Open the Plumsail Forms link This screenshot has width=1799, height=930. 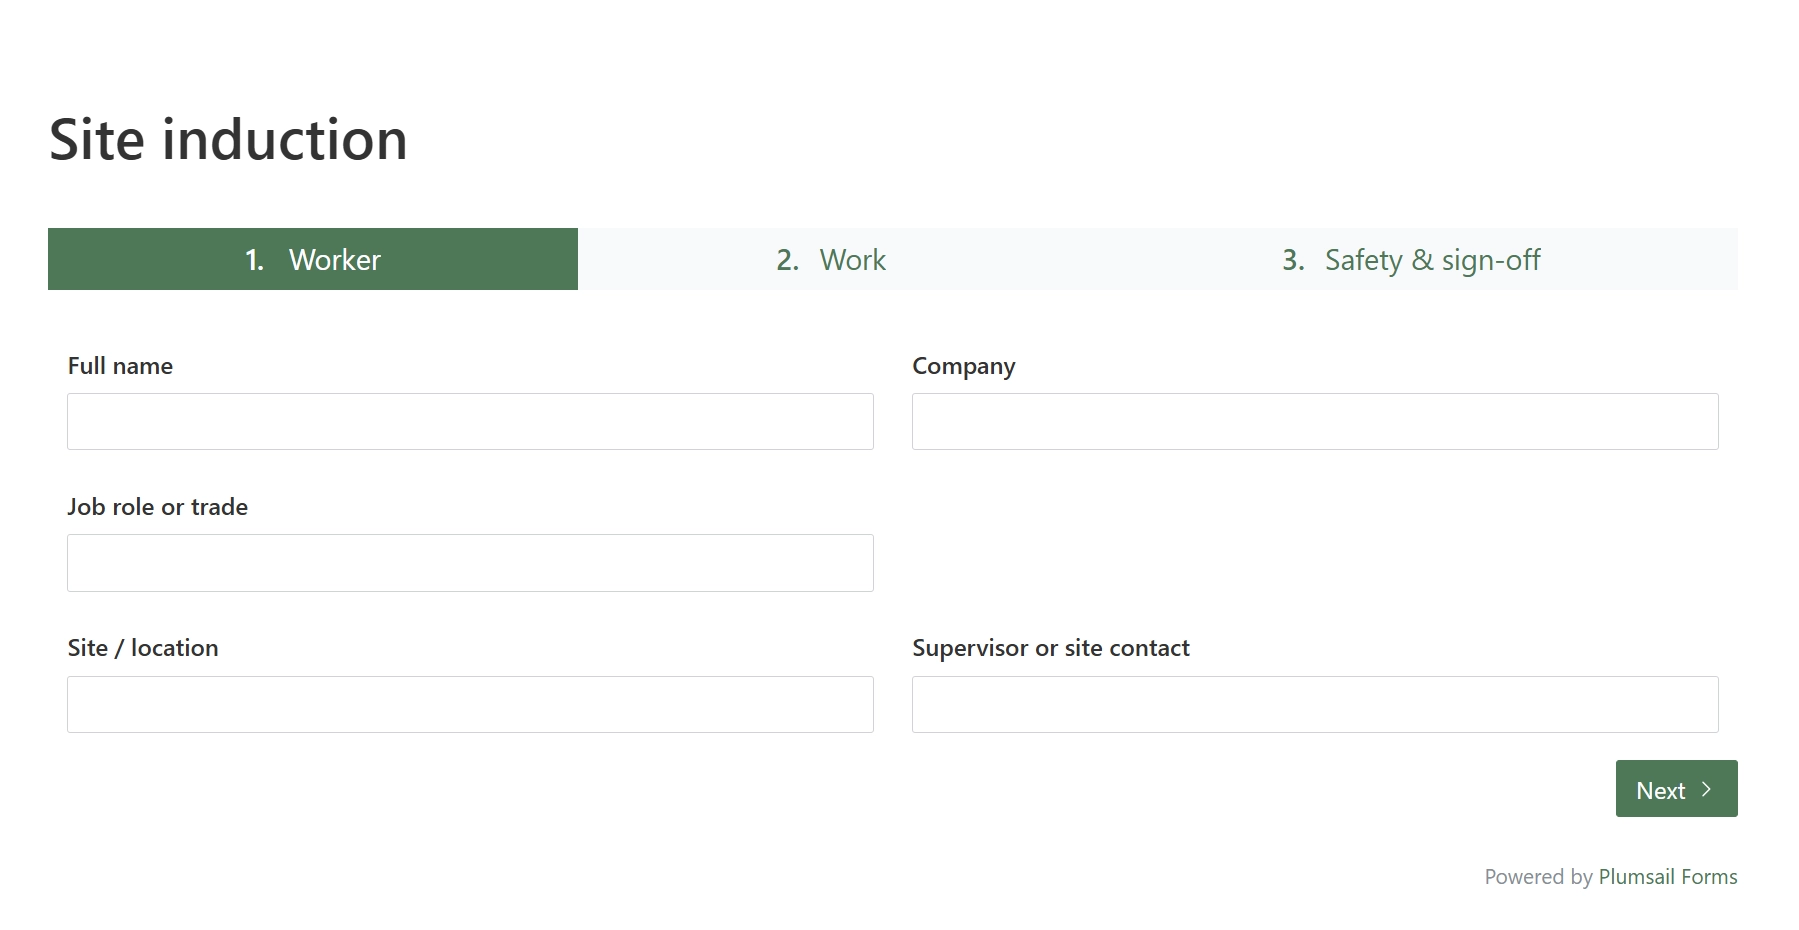coord(1668,877)
